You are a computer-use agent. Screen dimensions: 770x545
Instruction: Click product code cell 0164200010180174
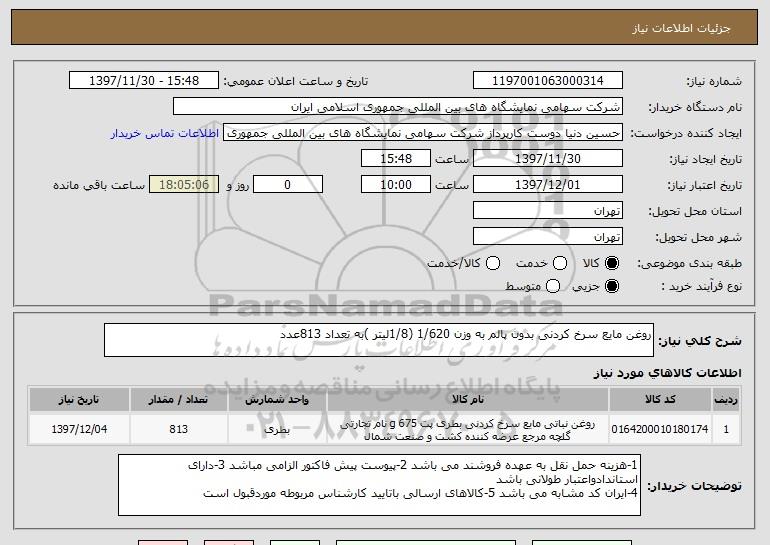[x=660, y=429]
